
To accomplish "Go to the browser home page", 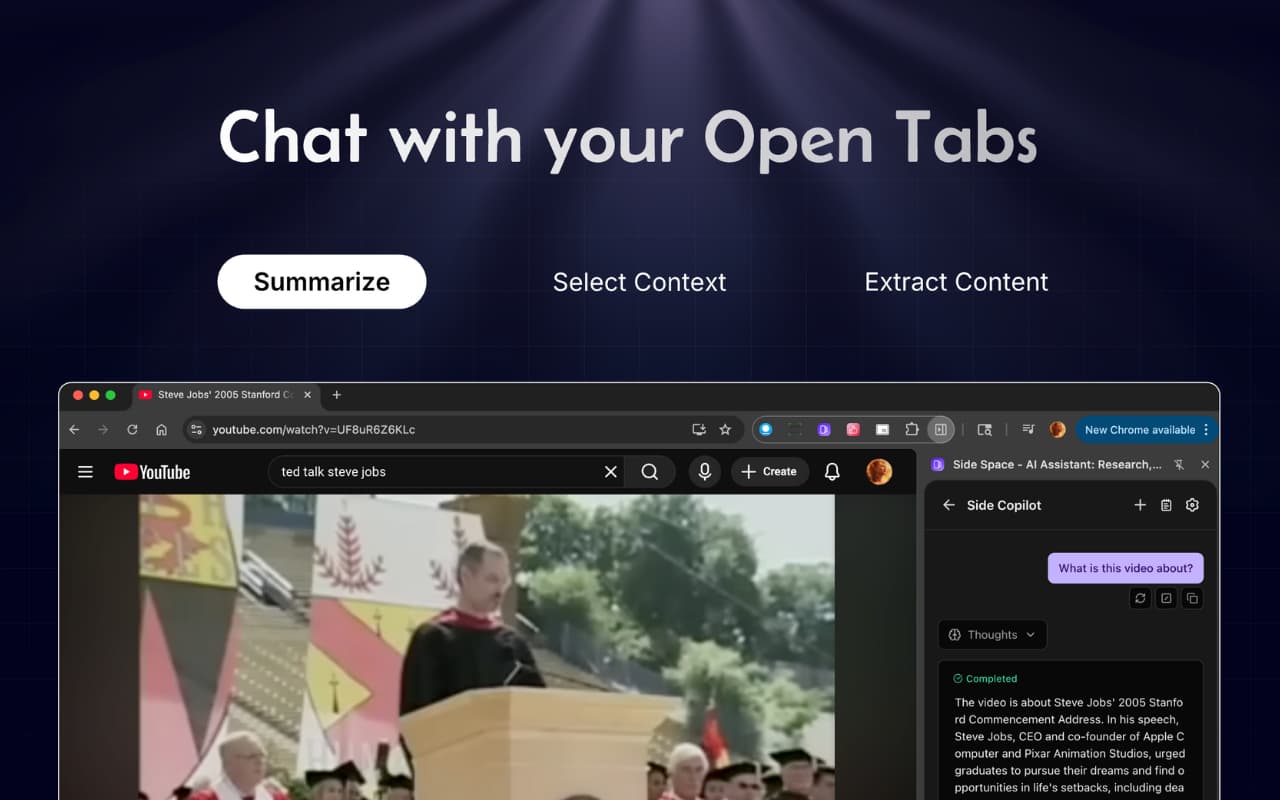I will click(161, 430).
